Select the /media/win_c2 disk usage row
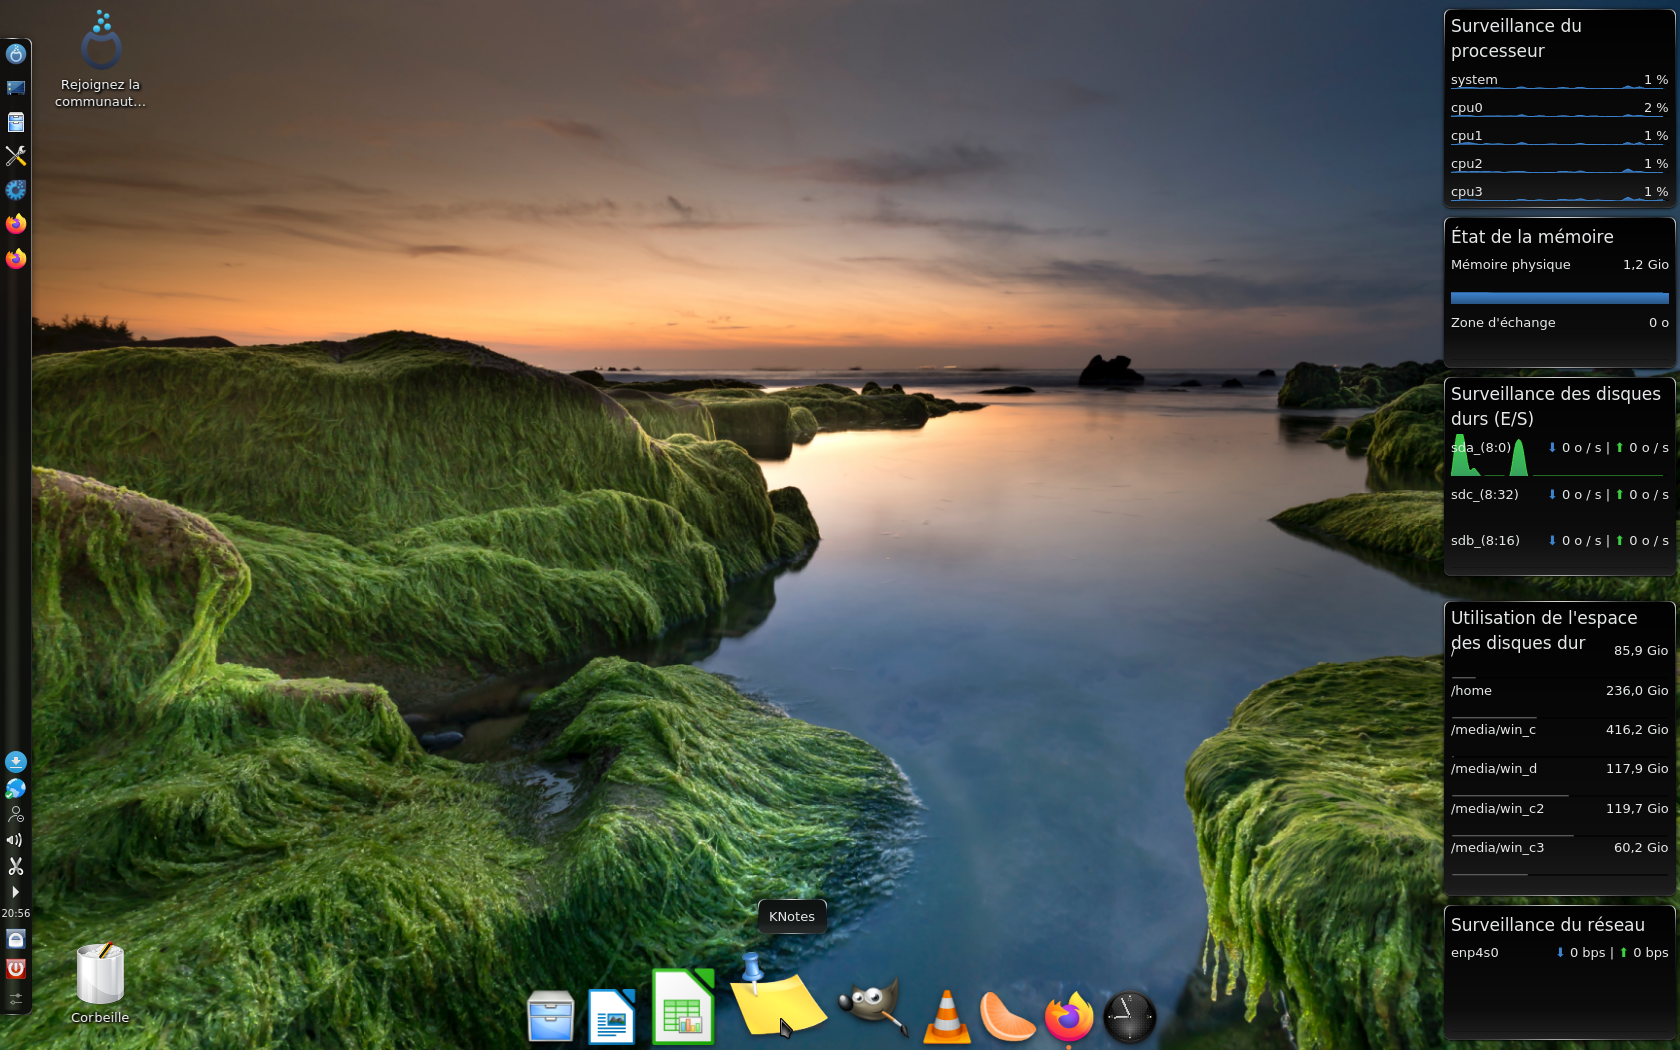 coord(1559,809)
